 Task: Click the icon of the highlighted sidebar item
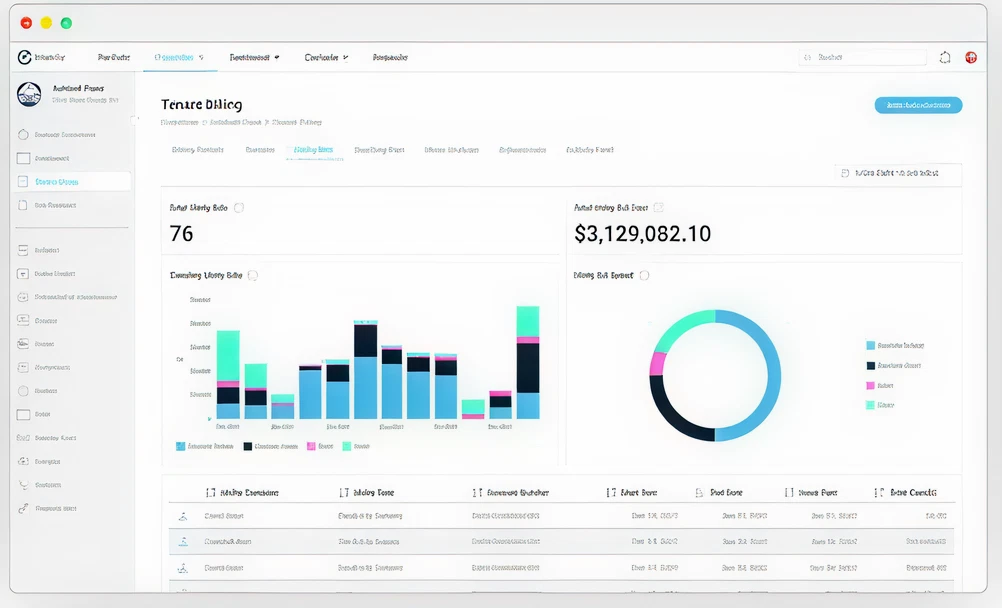[x=24, y=182]
